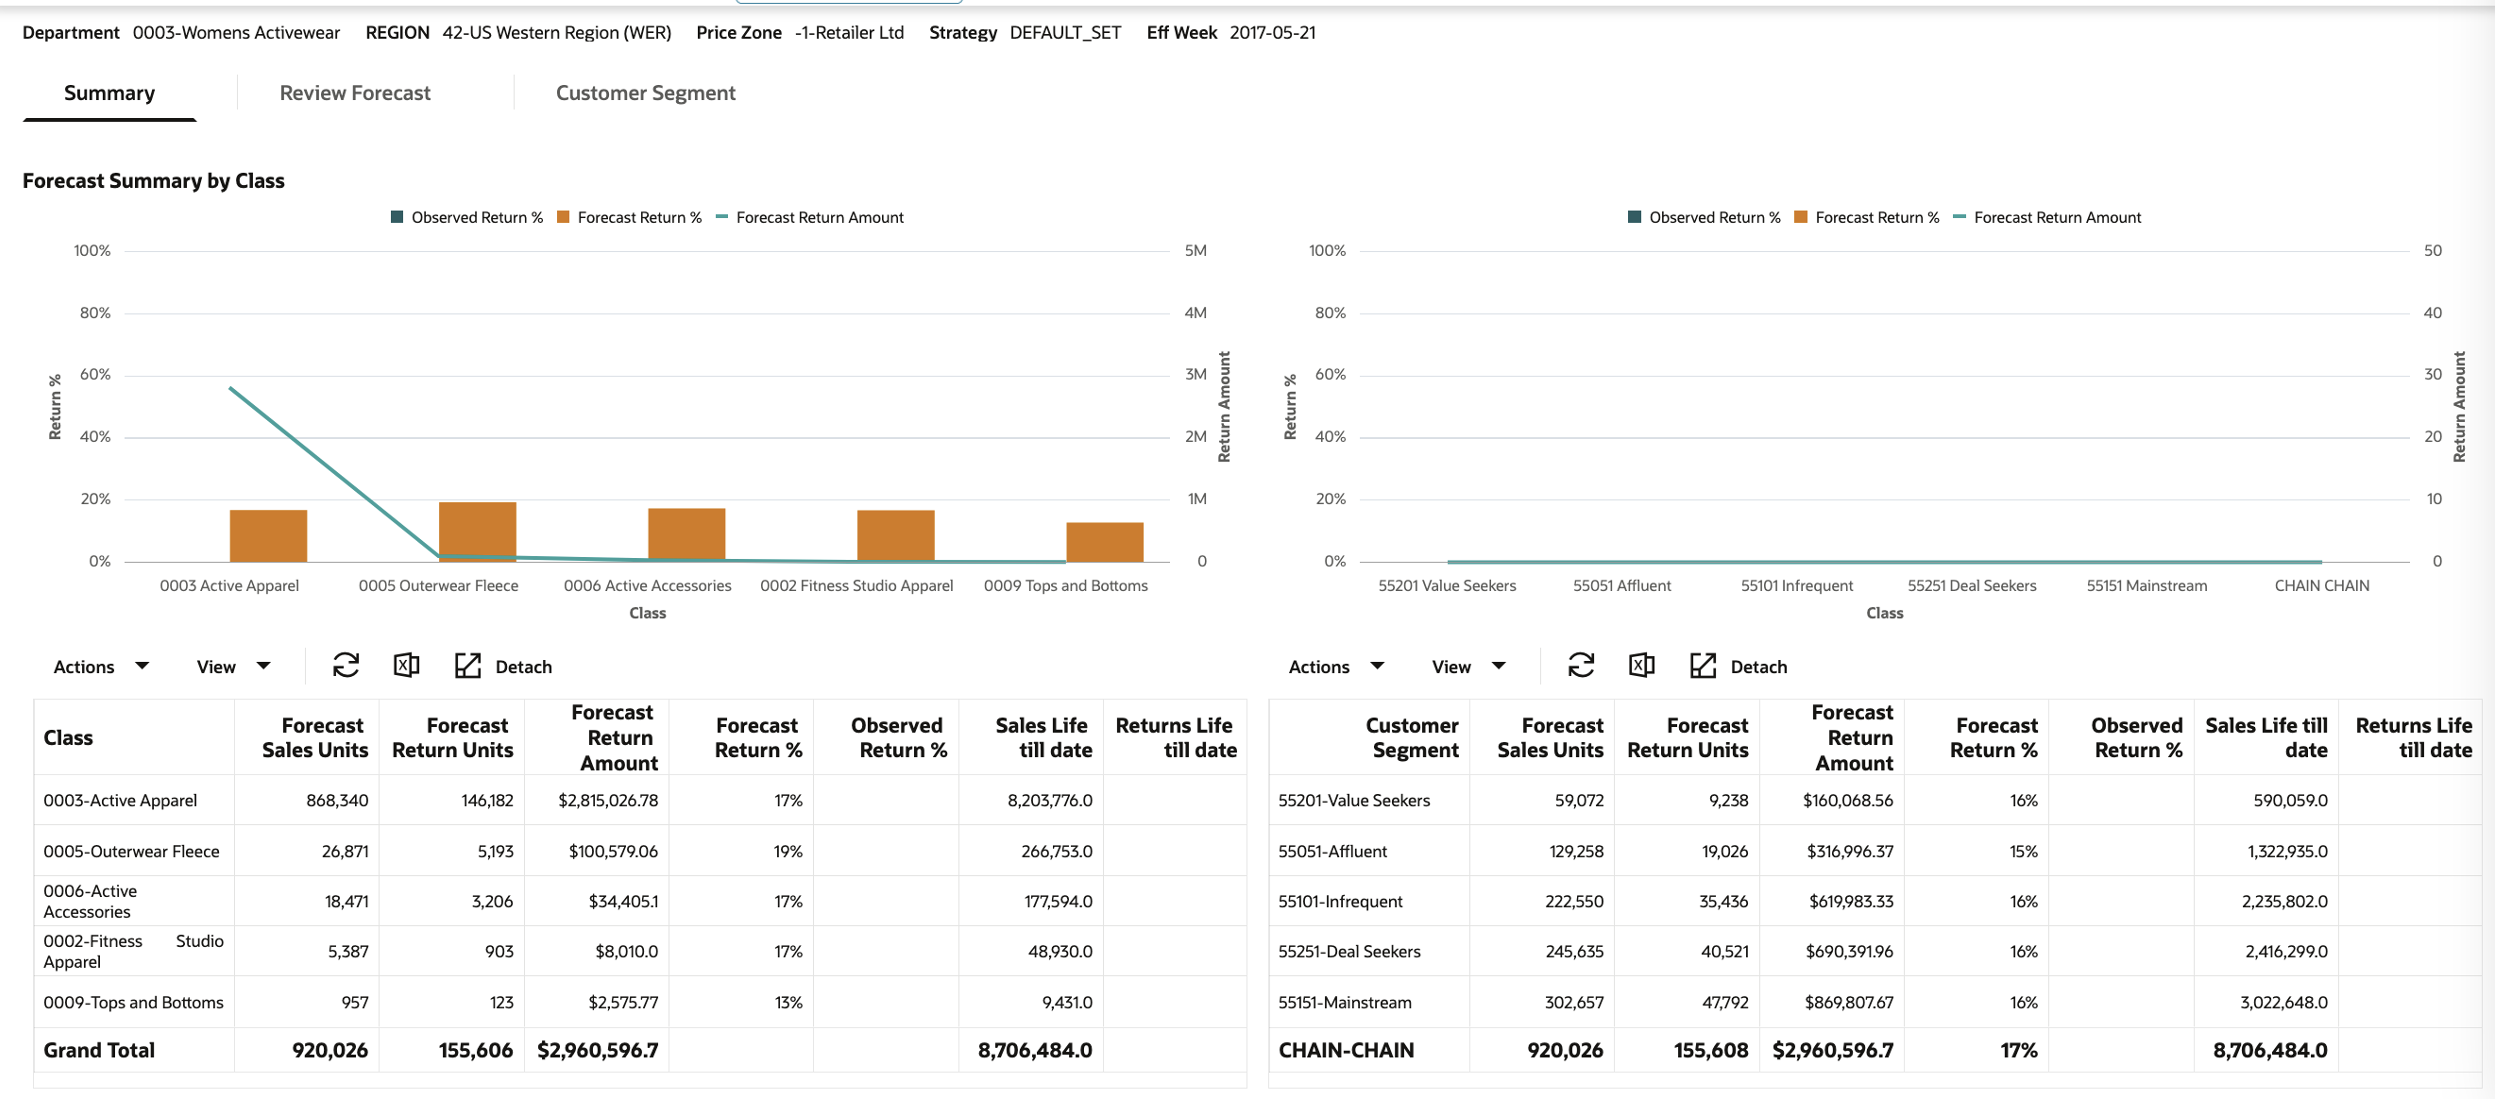This screenshot has height=1104, width=2500.
Task: Refresh the customer segment table
Action: click(x=1581, y=666)
